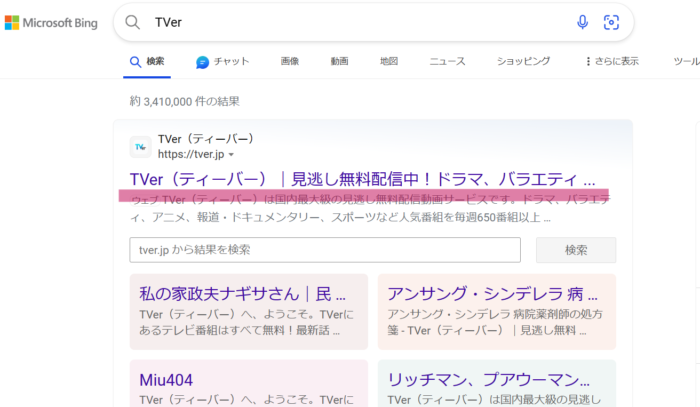
Task: Start voice search with microphone icon
Action: click(582, 22)
